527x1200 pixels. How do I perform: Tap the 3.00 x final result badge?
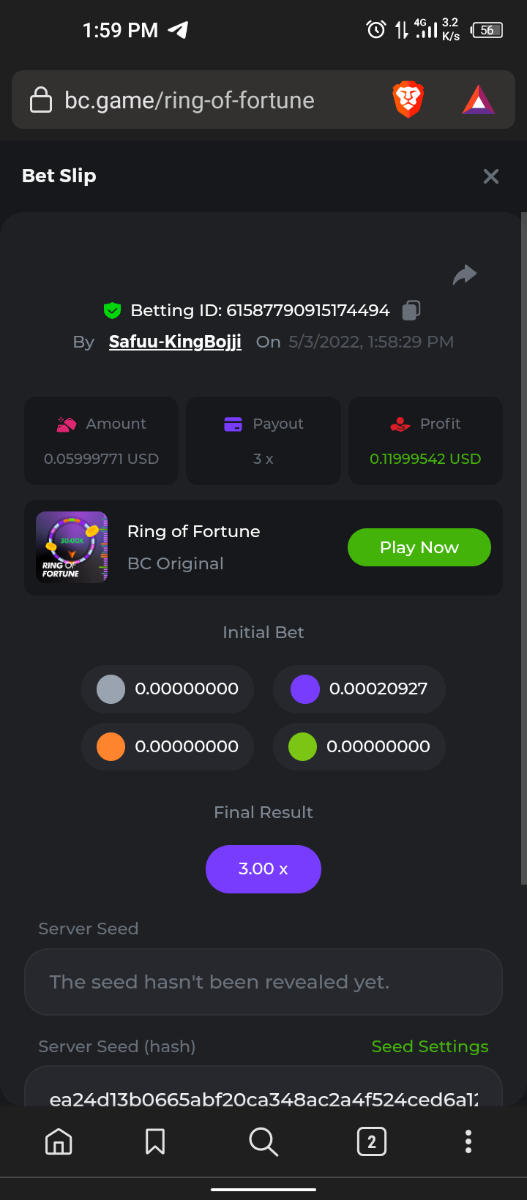(x=263, y=869)
